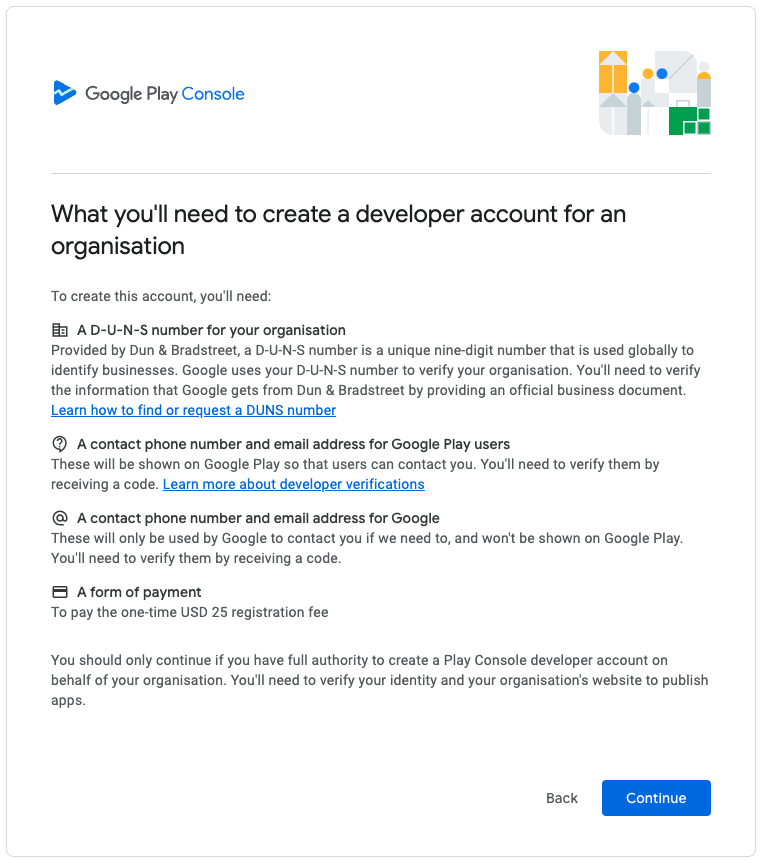Viewport: 767px width, 863px height.
Task: Click the @ icon next to Google contact
Action: [x=59, y=518]
